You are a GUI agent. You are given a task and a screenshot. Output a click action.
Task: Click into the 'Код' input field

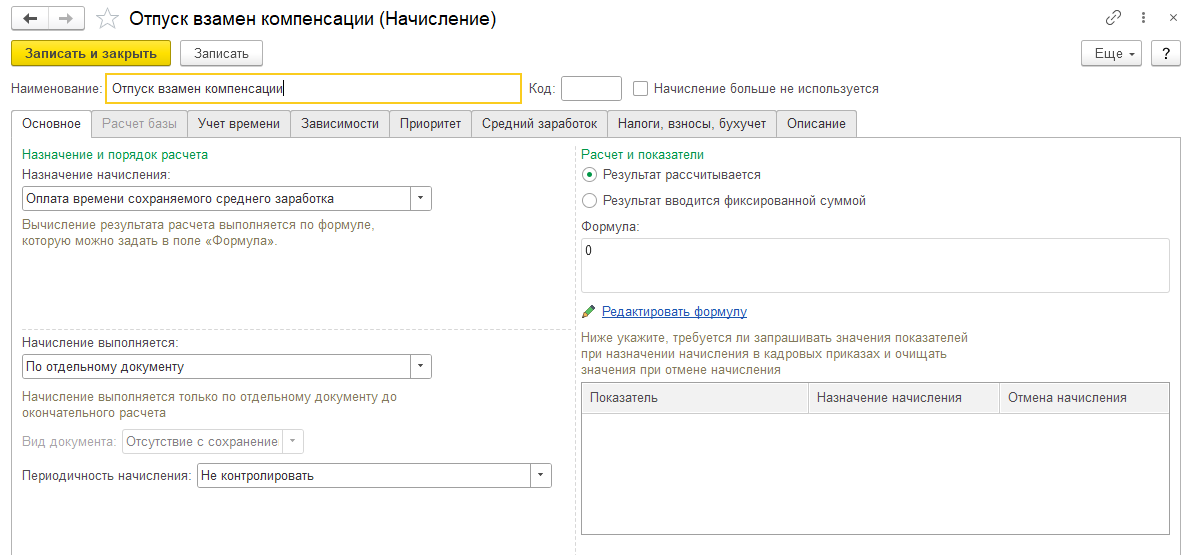tap(591, 88)
